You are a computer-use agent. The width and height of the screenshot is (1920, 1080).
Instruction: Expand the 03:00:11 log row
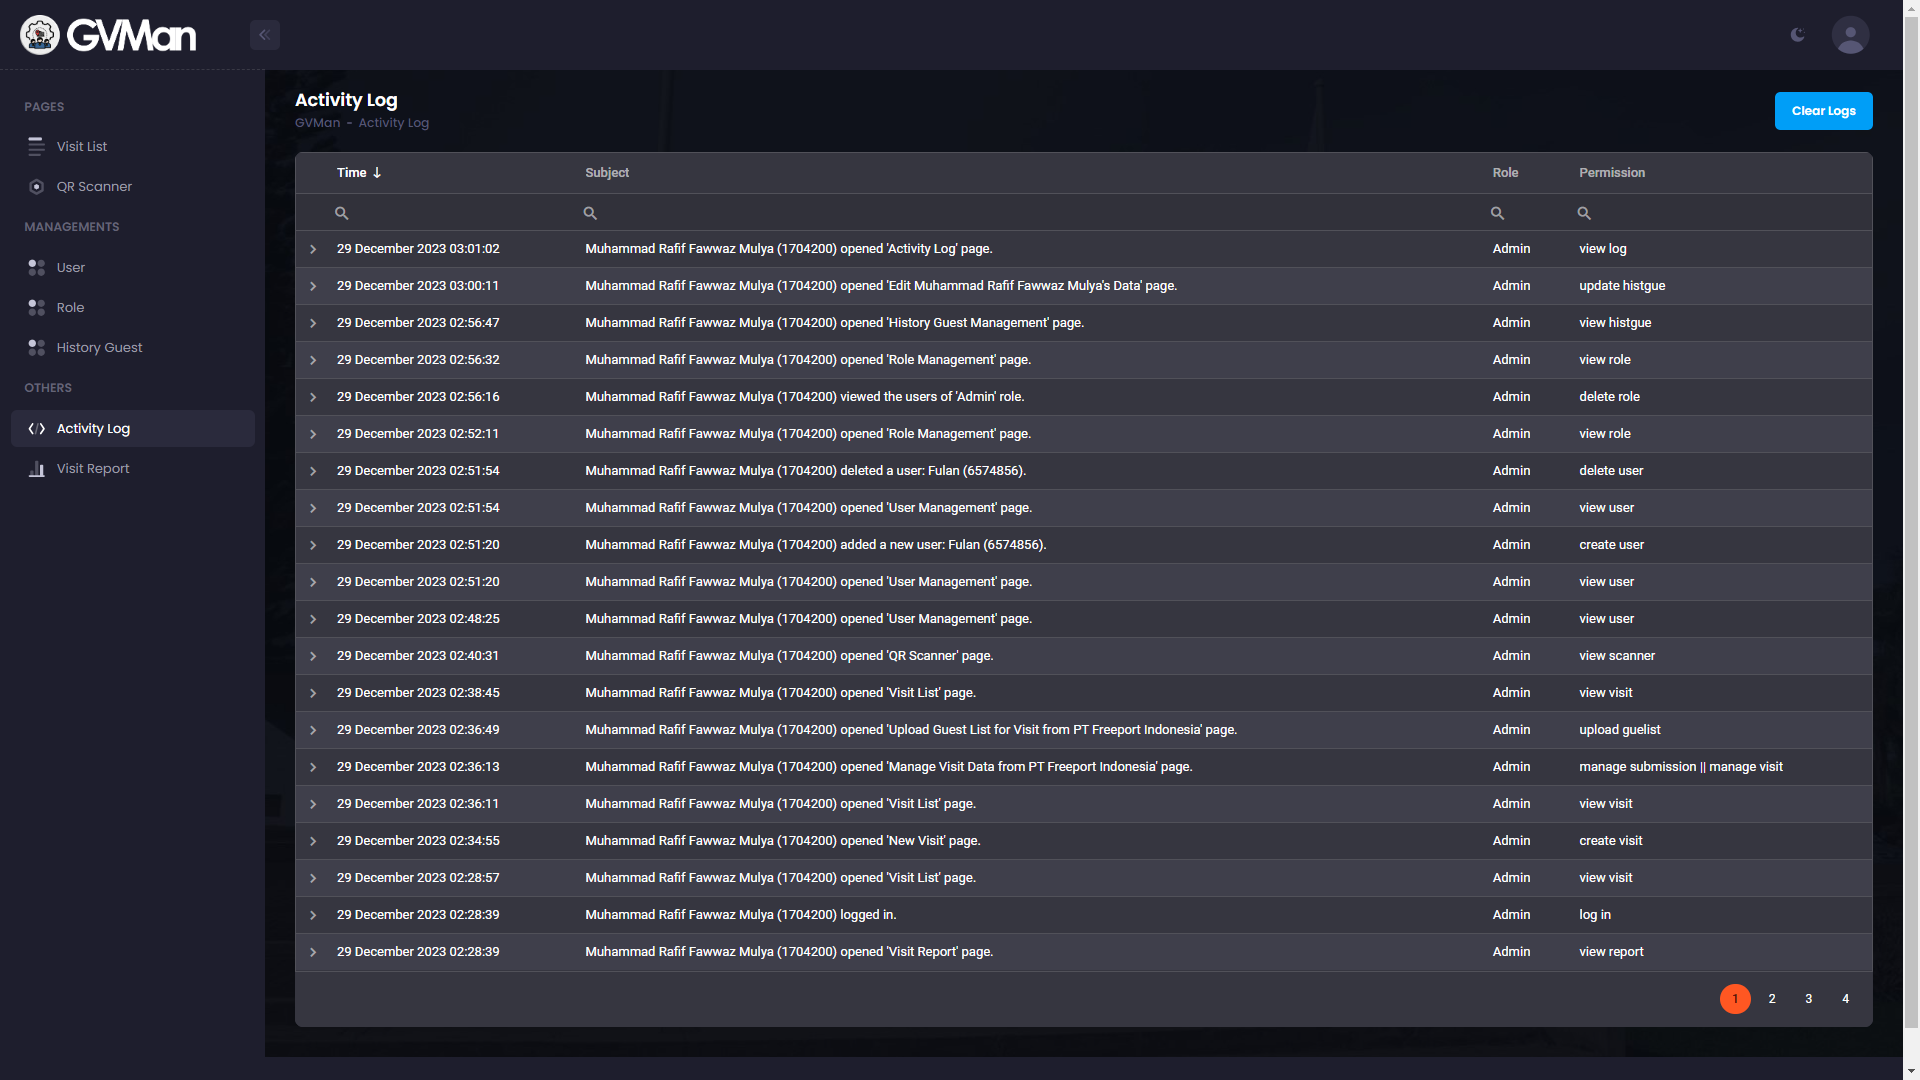313,286
